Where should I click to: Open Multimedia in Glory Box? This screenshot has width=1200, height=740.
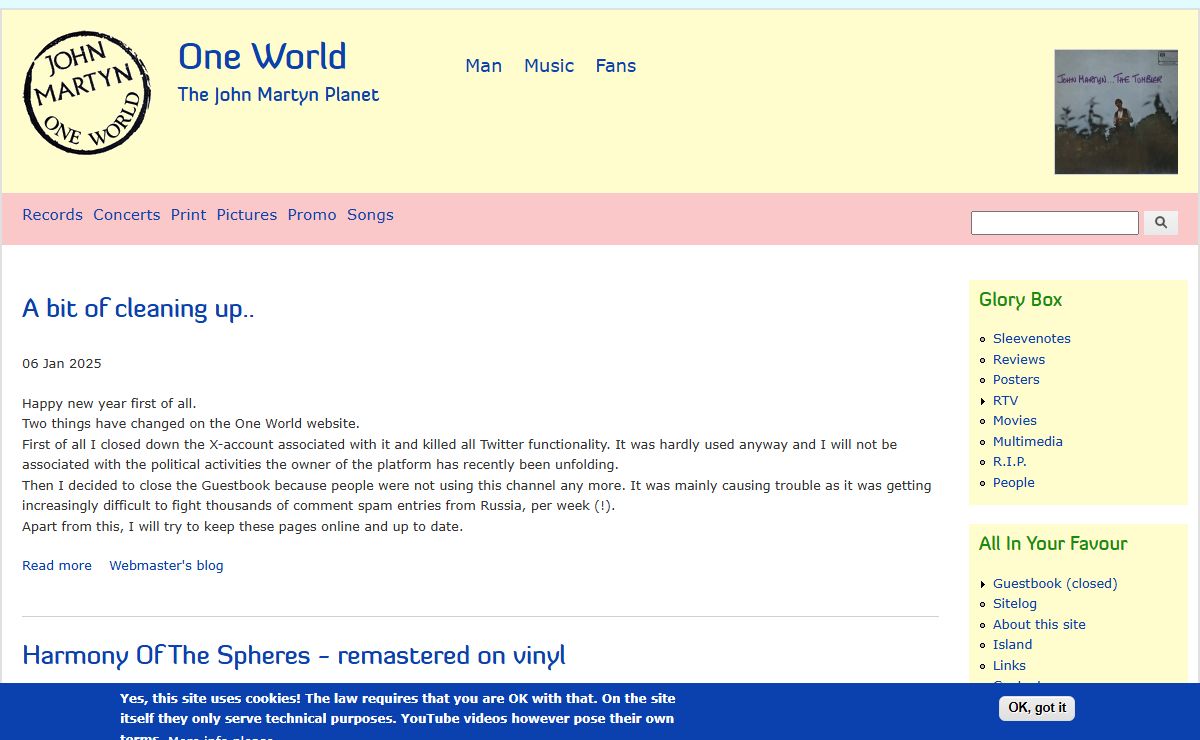pyautogui.click(x=1028, y=442)
